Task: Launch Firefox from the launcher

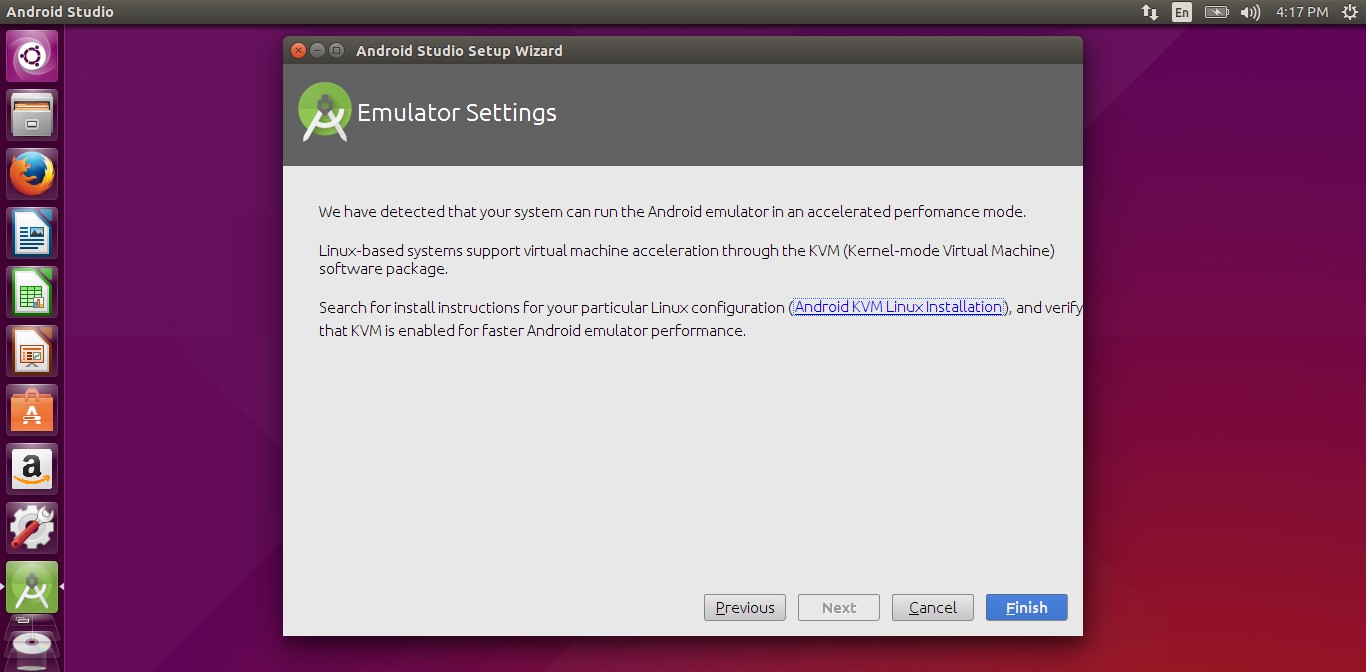Action: 31,173
